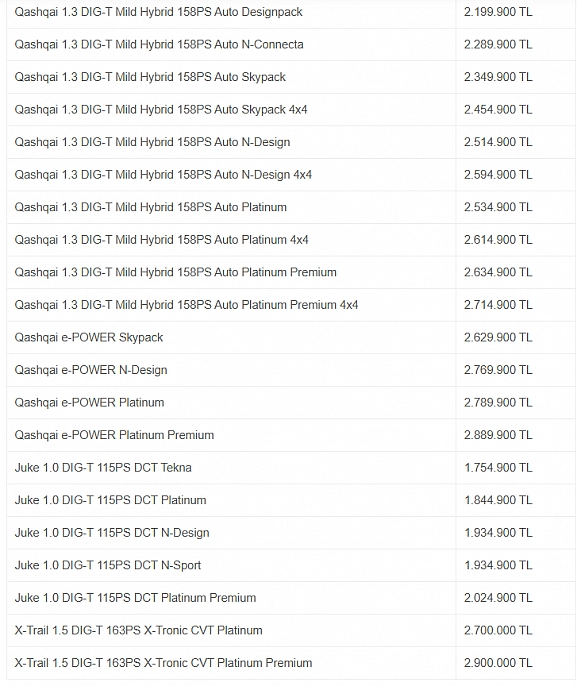Click Qashqai e-POWER Platinum Premium entry
577x686 pixels.
pos(114,435)
